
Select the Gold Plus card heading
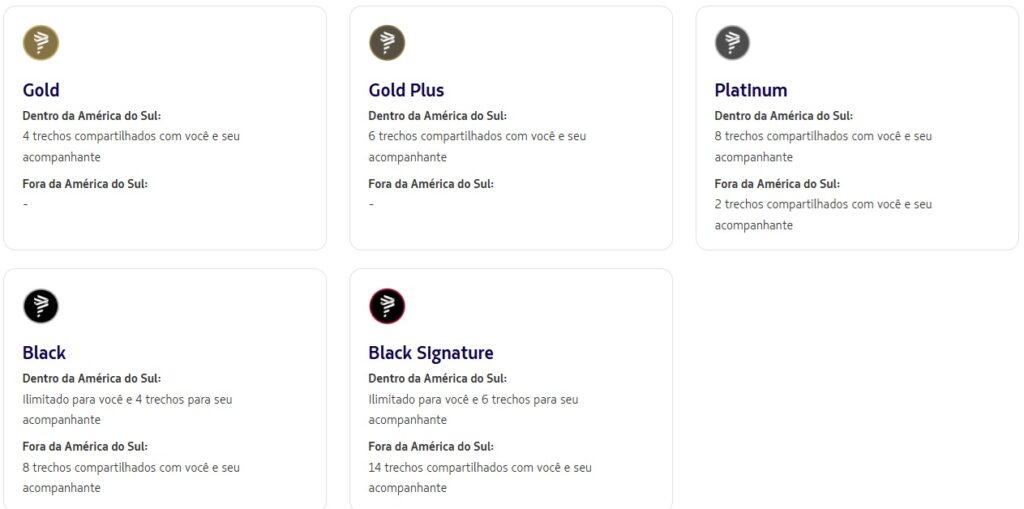406,90
